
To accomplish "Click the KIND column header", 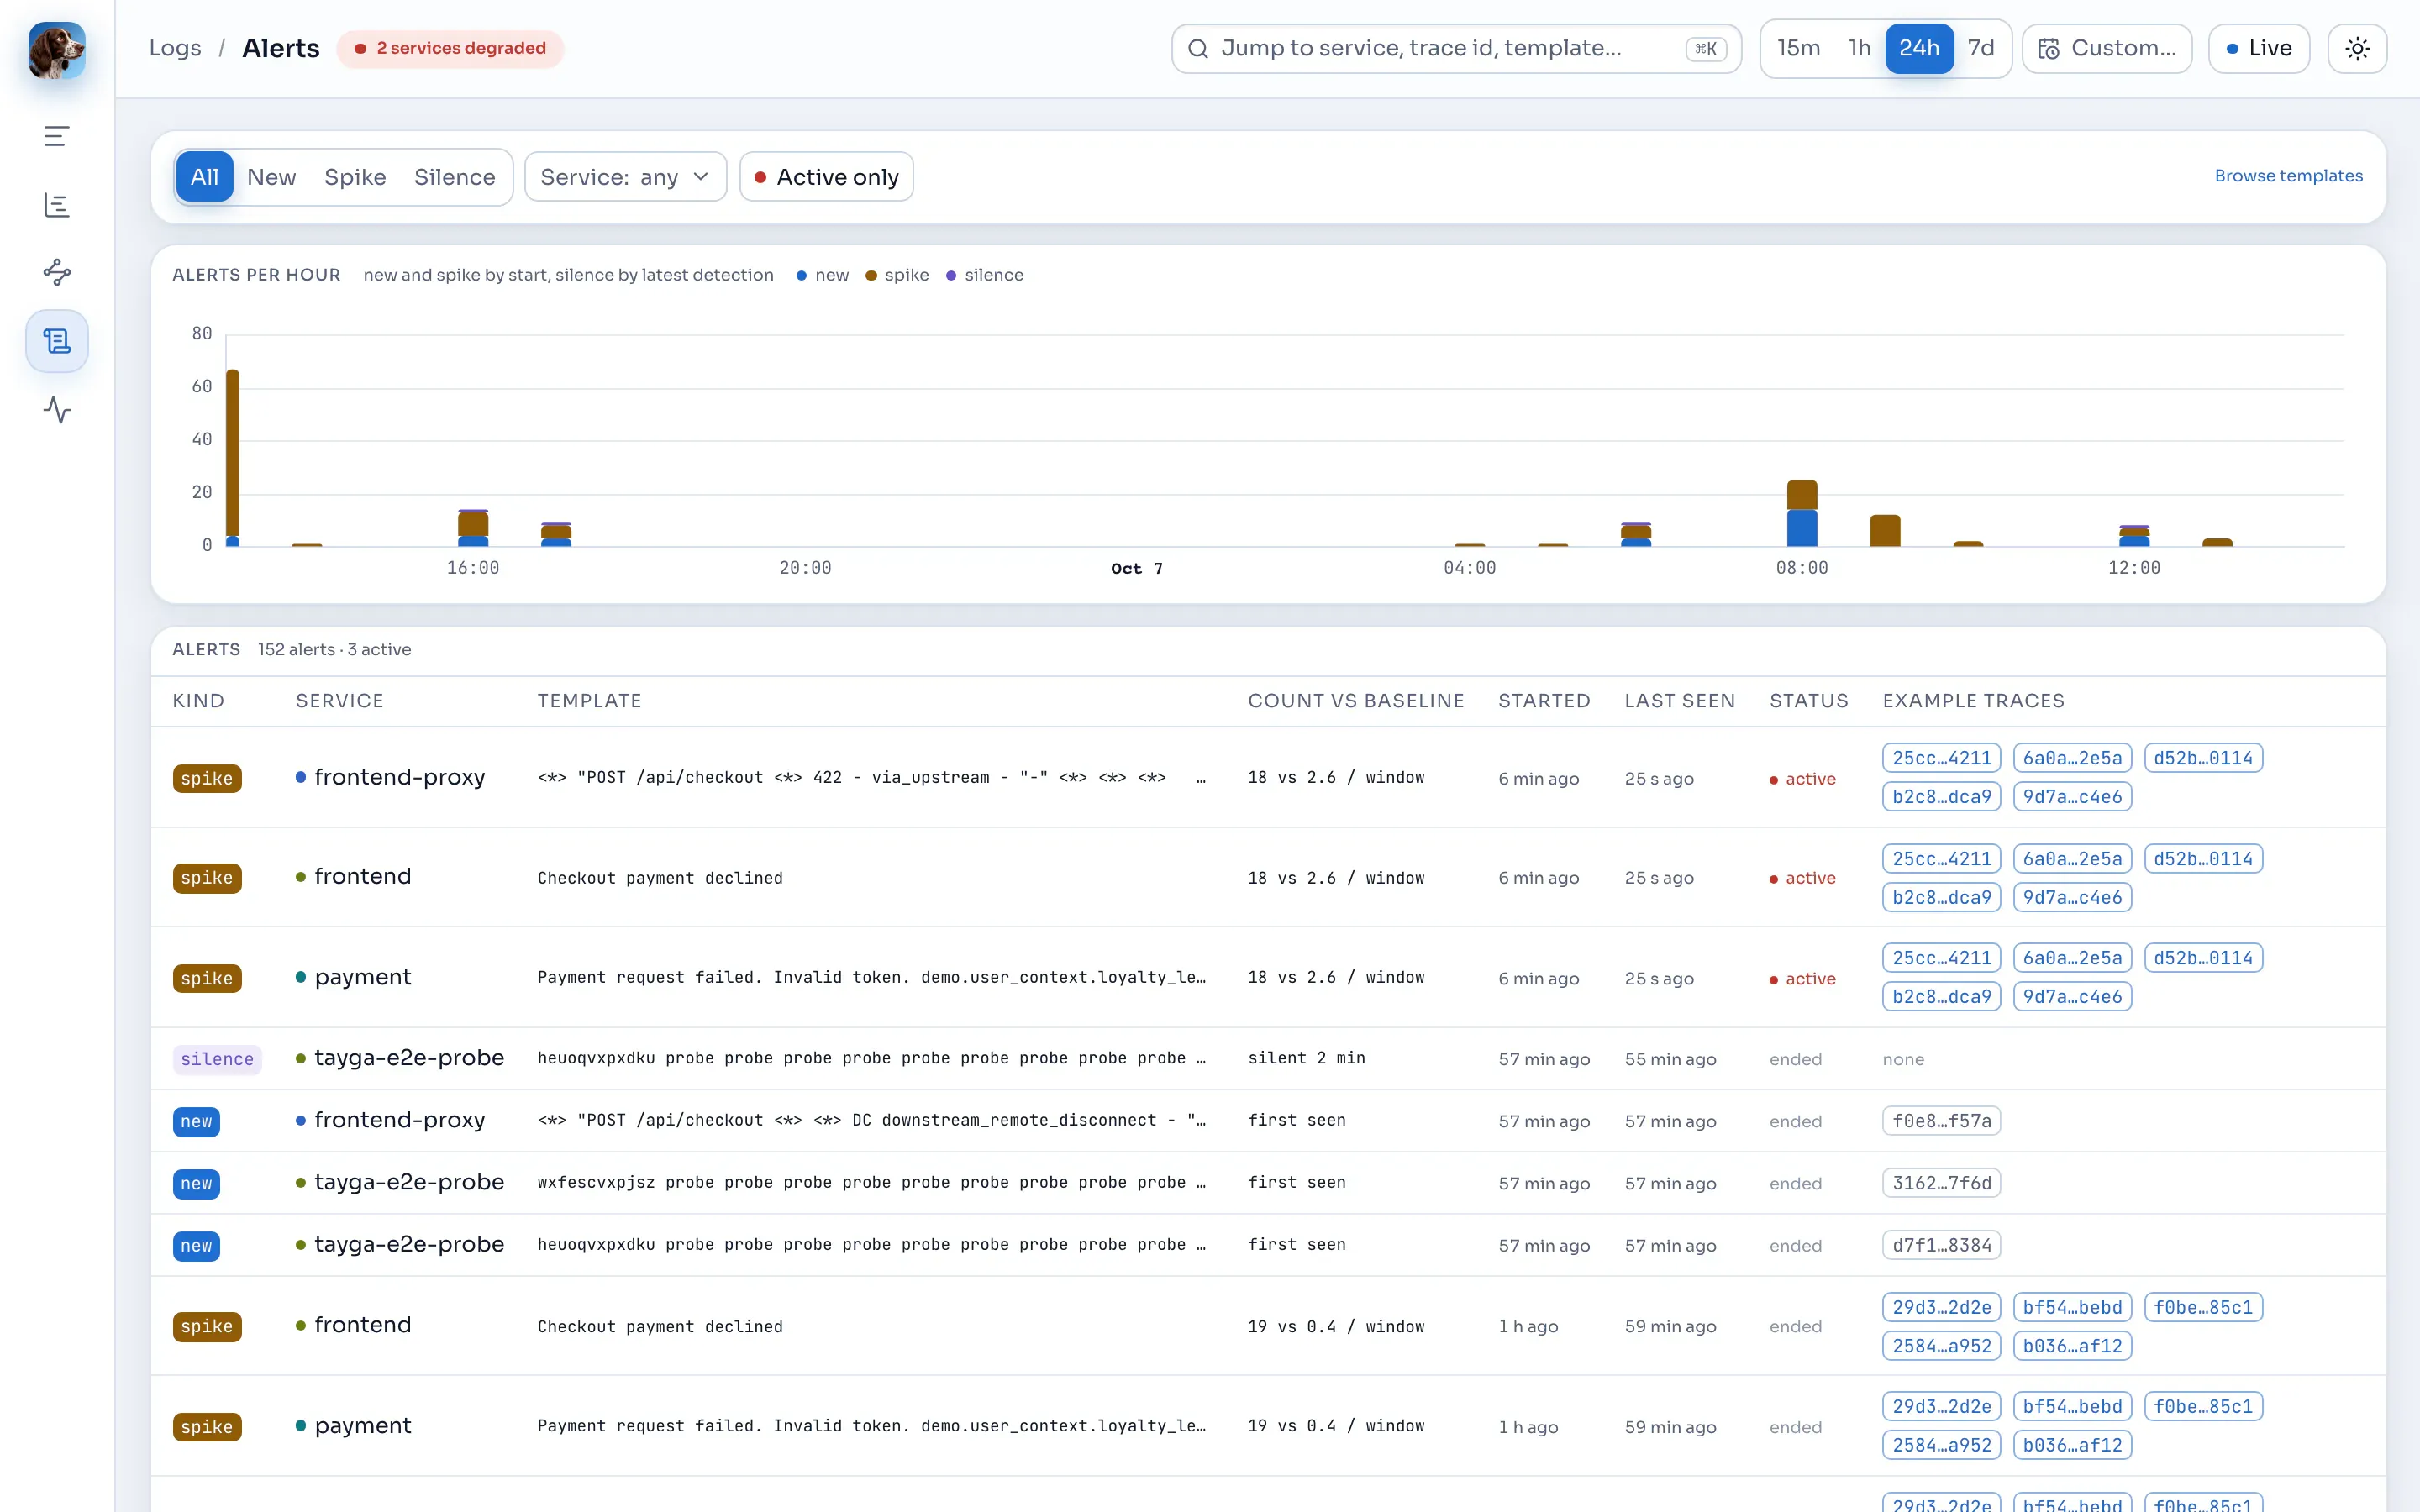I will click(x=198, y=701).
